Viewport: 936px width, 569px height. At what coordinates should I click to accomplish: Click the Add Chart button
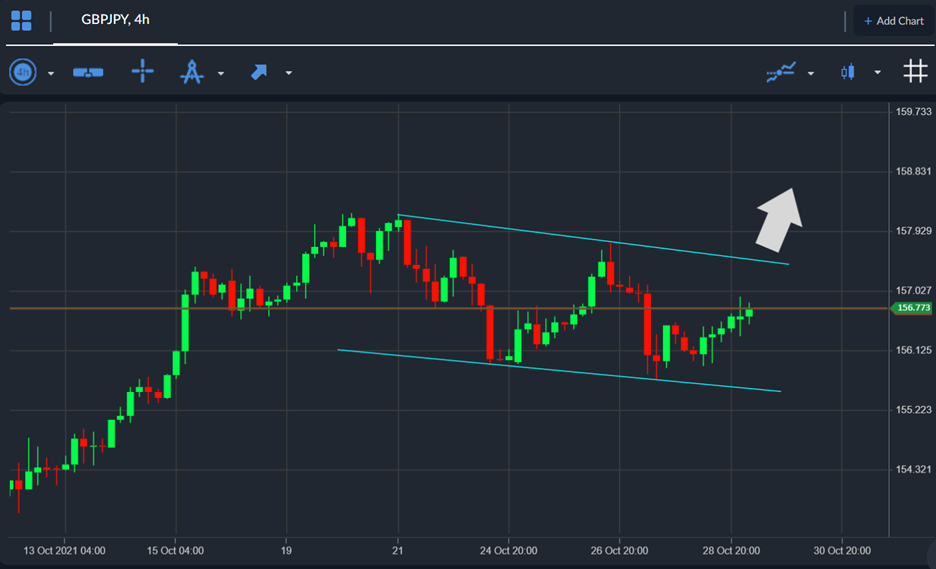click(894, 21)
